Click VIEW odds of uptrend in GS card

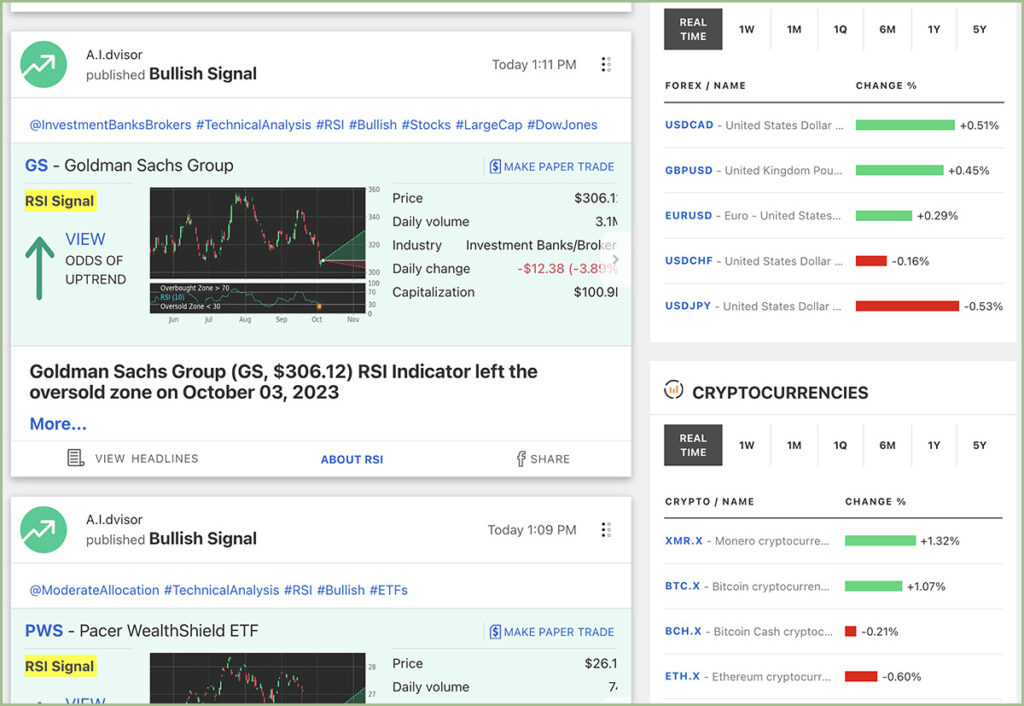(x=86, y=239)
